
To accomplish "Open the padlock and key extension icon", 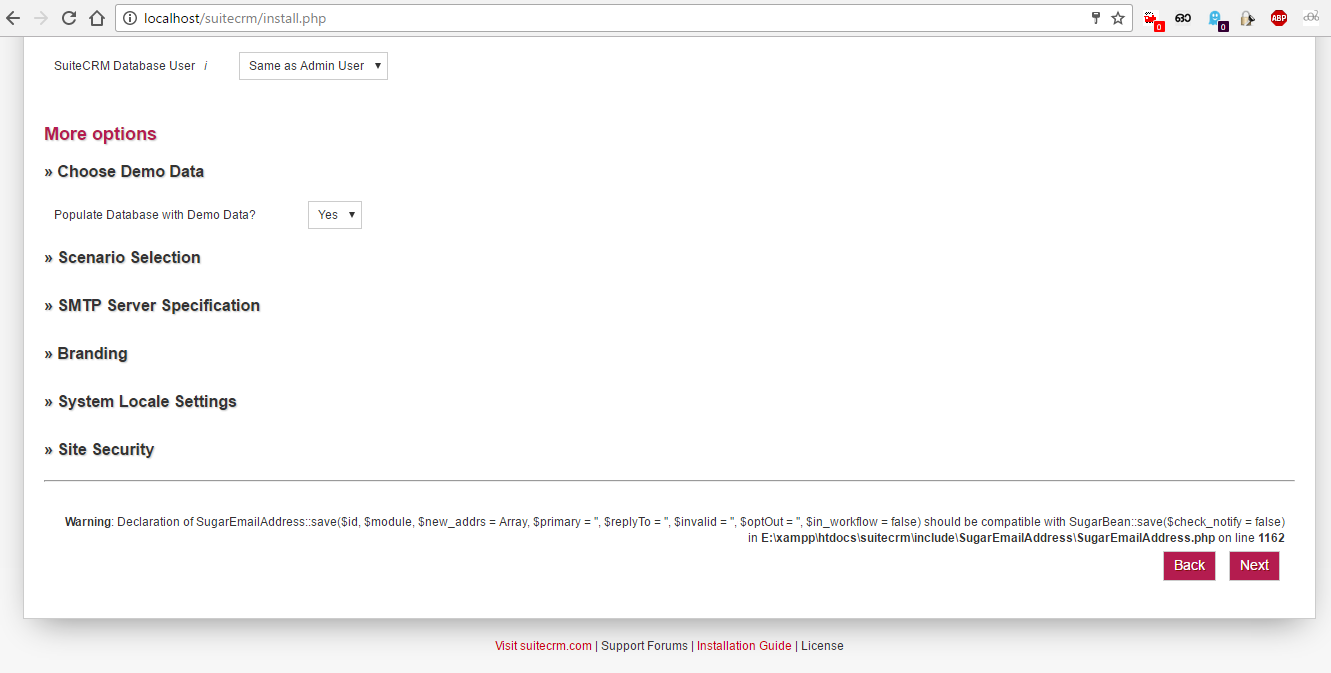I will tap(1247, 18).
